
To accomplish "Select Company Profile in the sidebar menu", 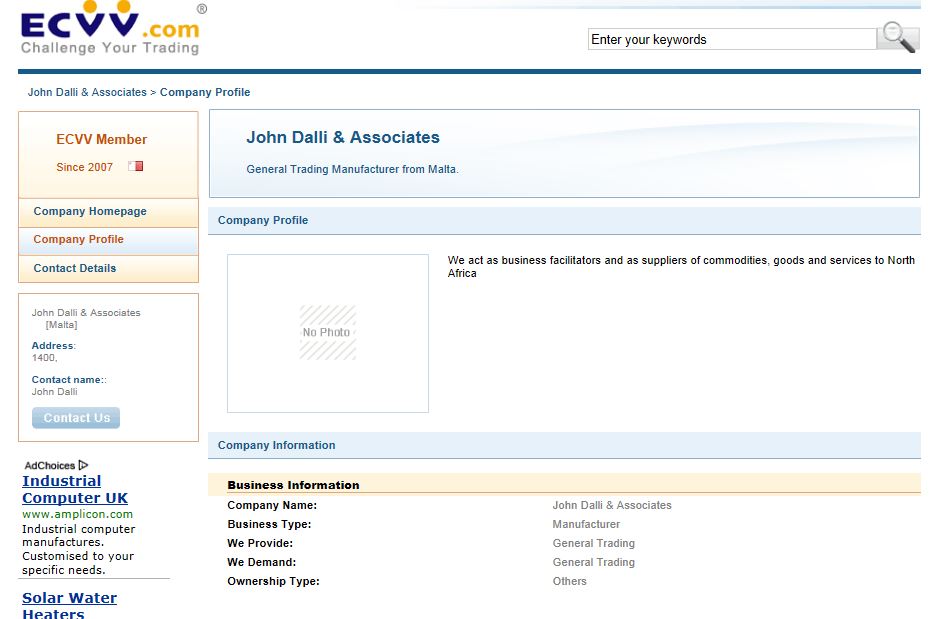I will click(79, 240).
